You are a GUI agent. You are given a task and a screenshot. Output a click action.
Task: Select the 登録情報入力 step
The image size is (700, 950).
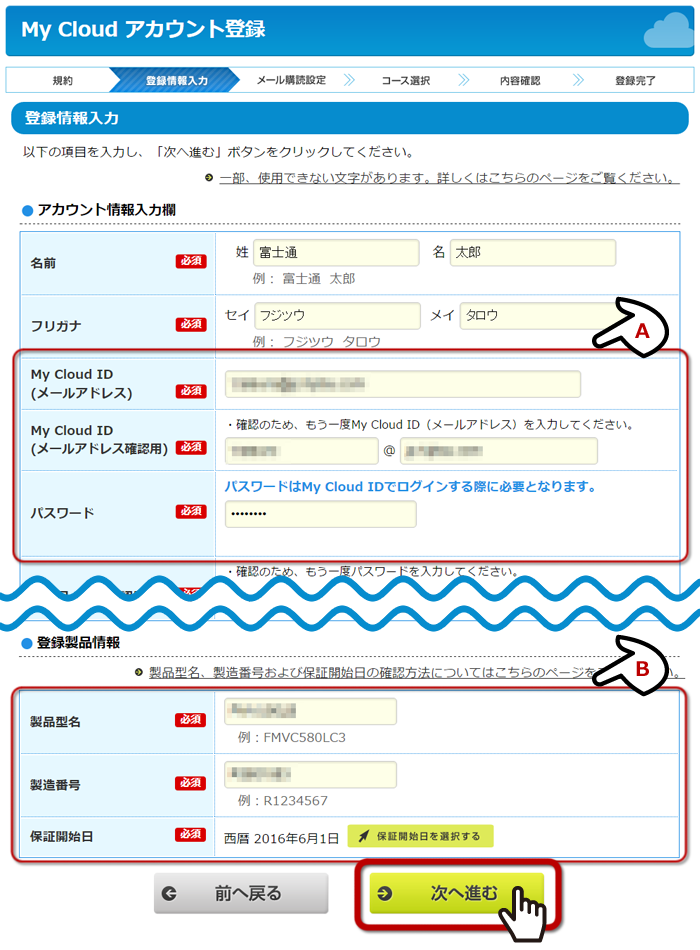coord(176,80)
